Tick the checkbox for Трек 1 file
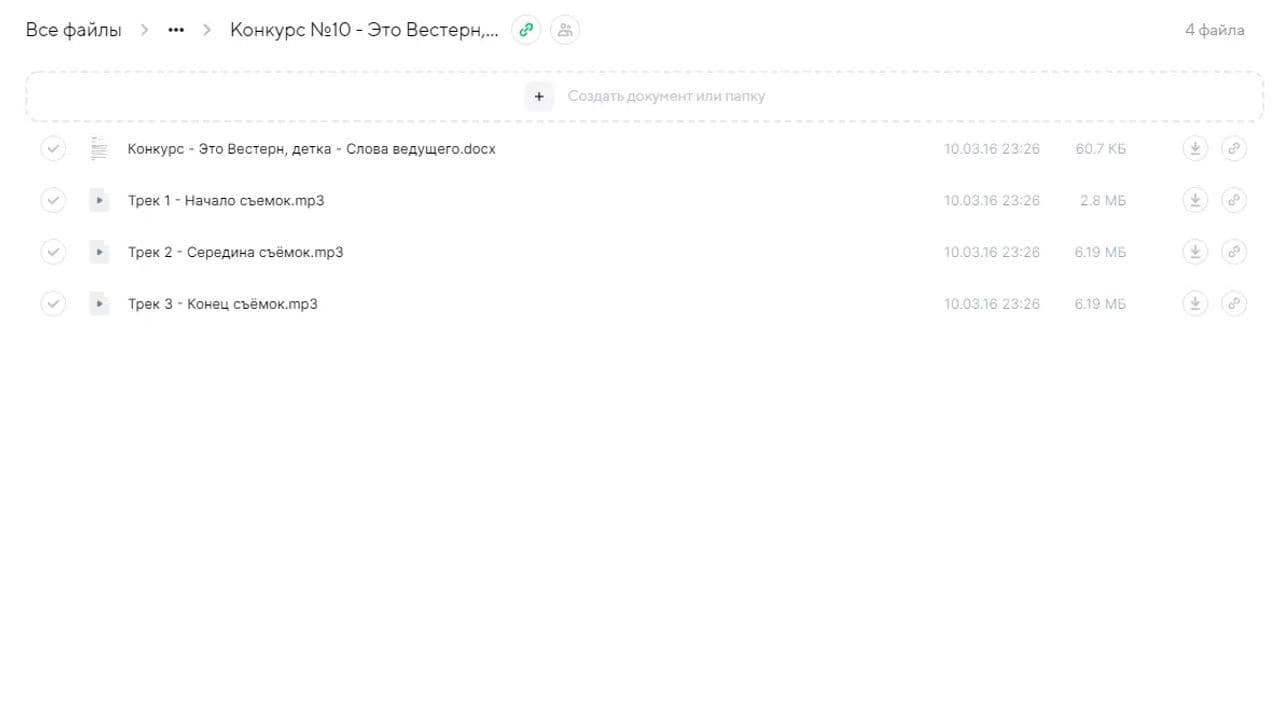Screen dimensions: 1280x720 [53, 201]
